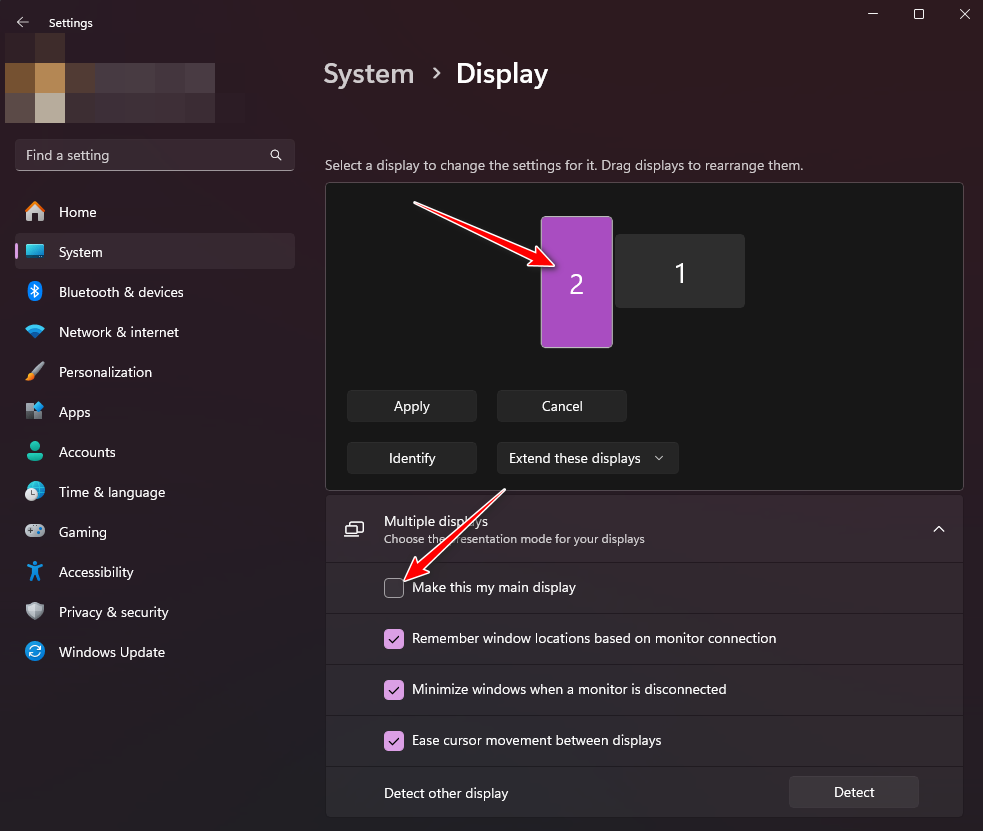
Task: Open Gaming settings
Action: click(84, 532)
